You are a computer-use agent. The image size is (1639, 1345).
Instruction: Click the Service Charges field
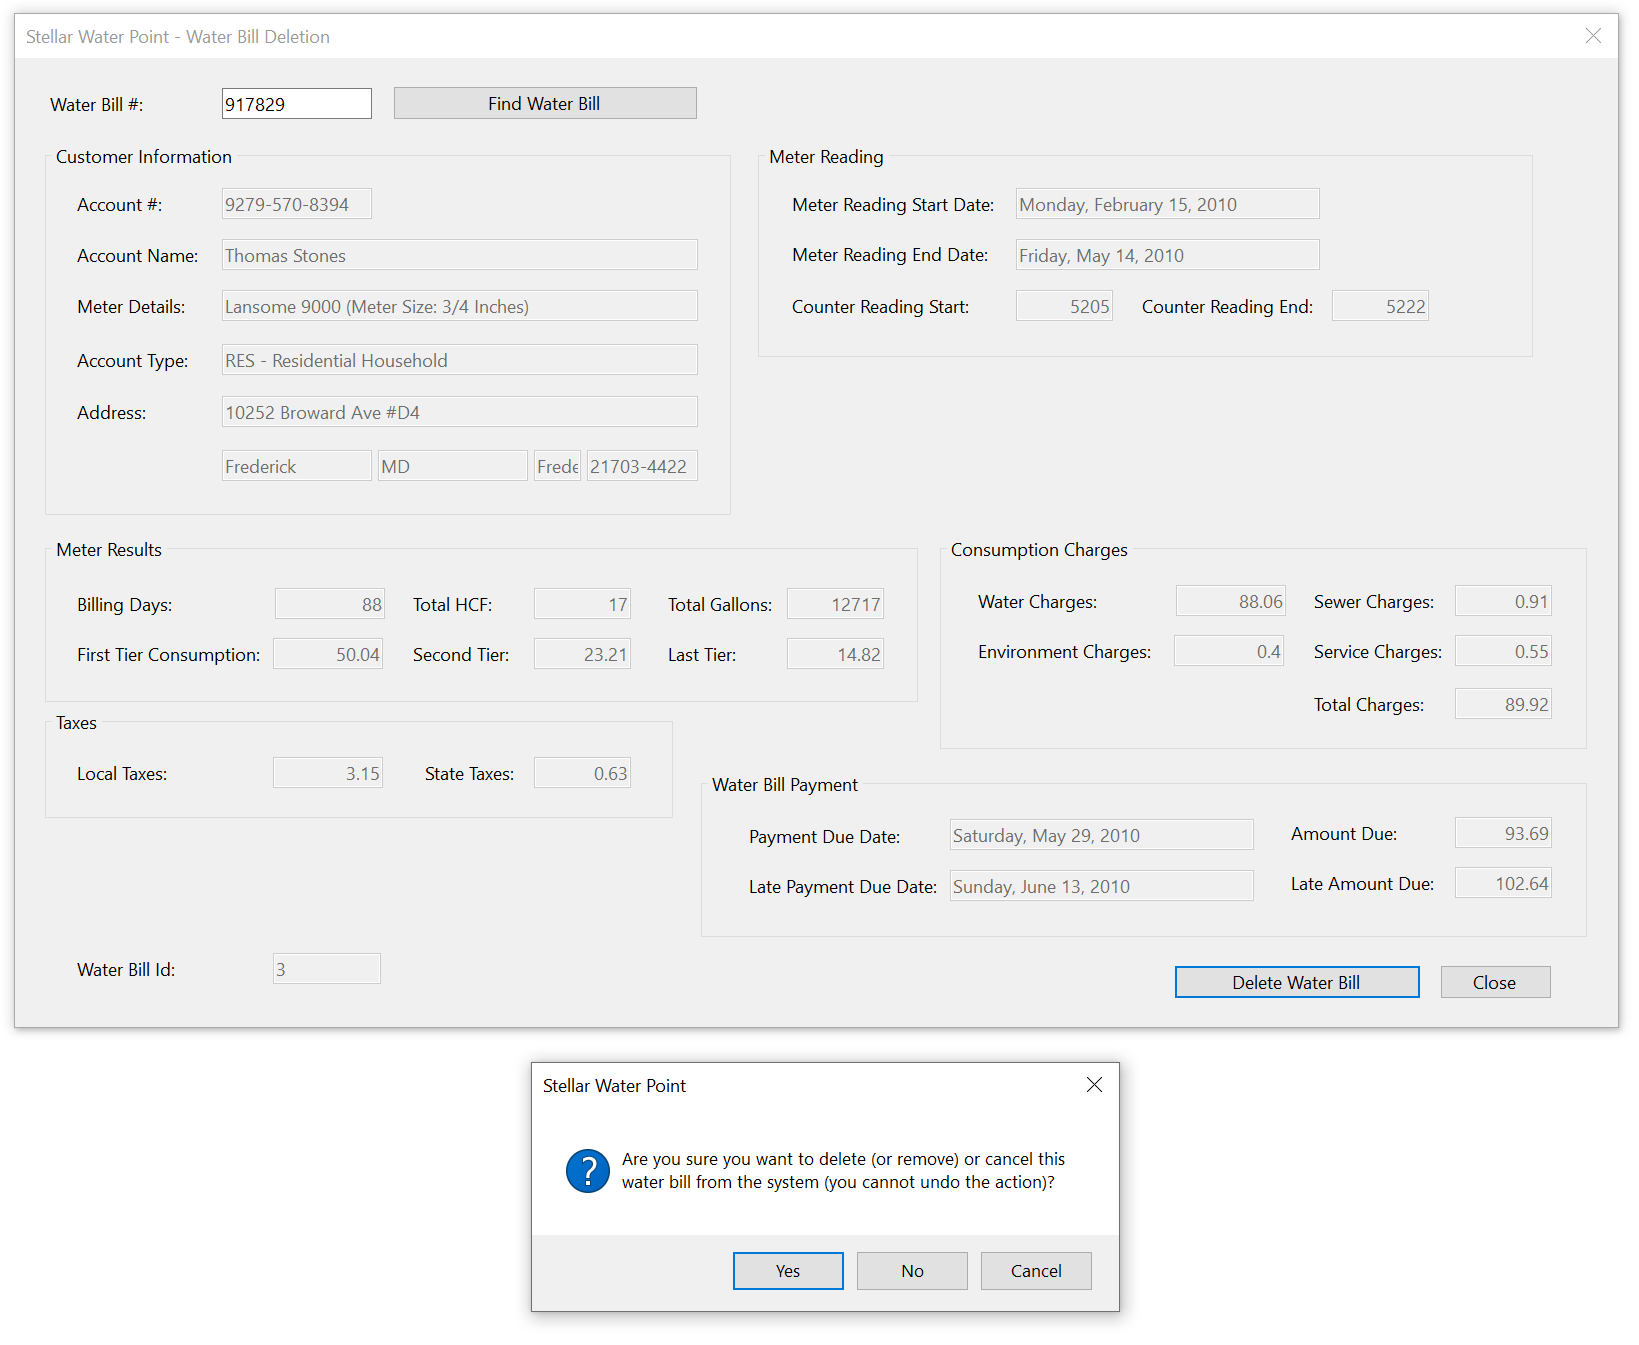point(1503,651)
